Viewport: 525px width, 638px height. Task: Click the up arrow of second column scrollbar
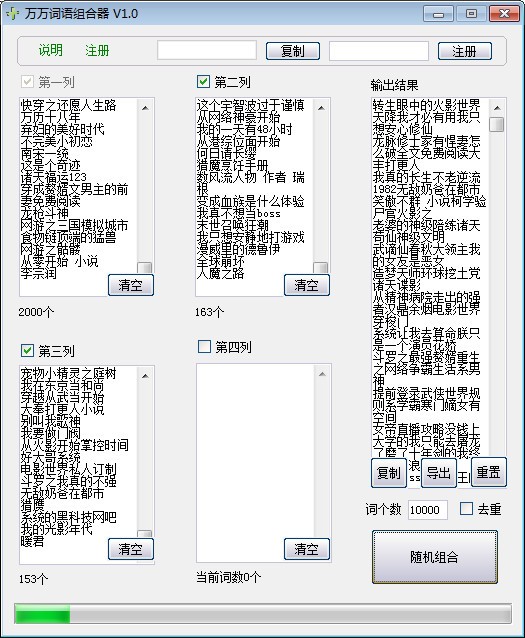pyautogui.click(x=321, y=108)
